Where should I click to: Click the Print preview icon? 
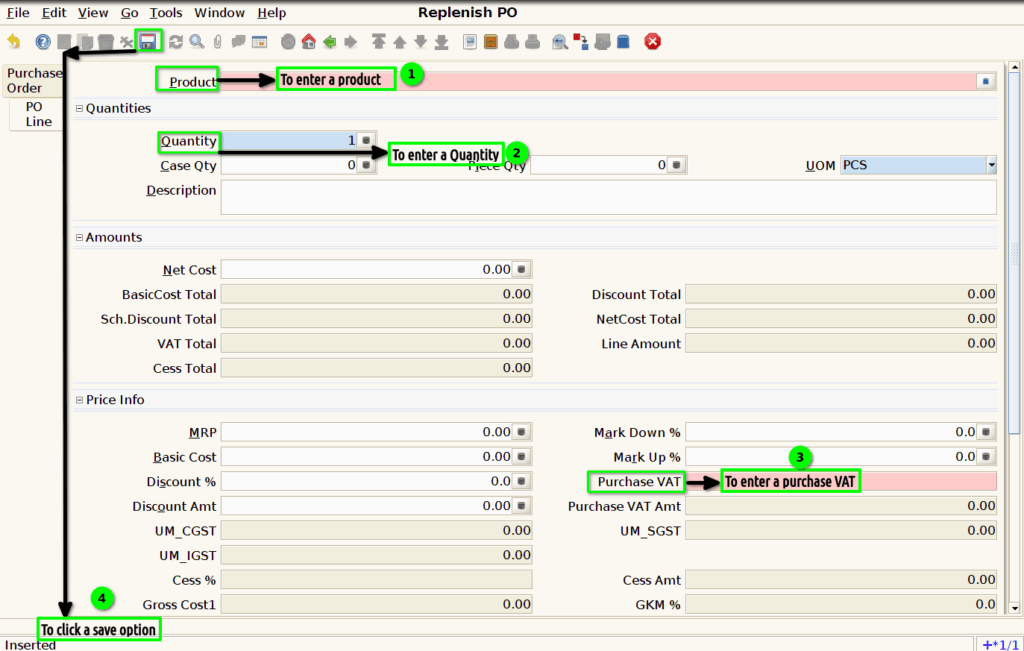[511, 42]
